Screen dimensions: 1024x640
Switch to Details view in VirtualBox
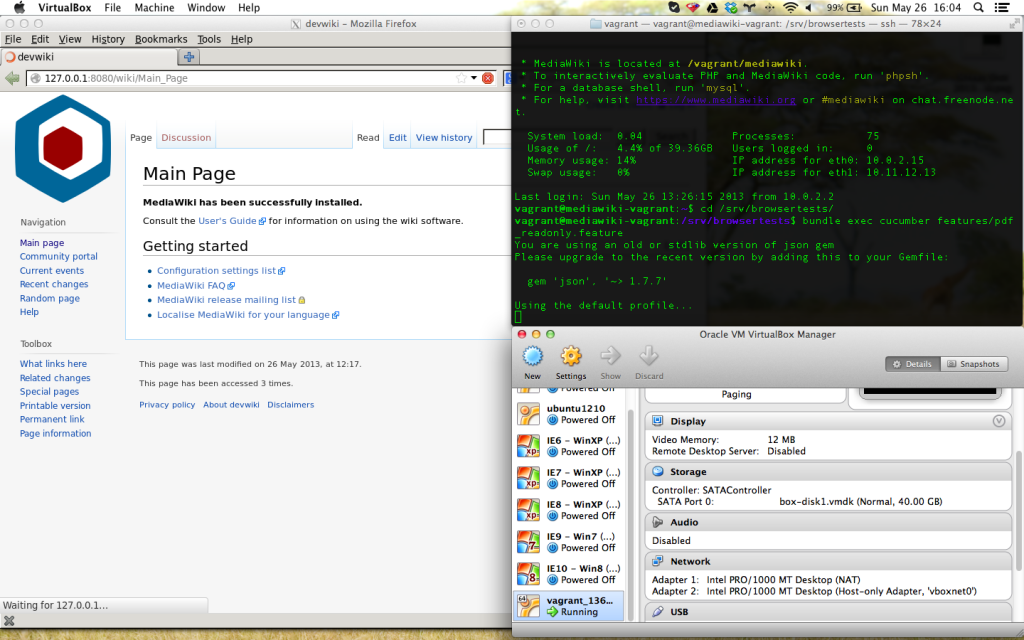pos(911,364)
